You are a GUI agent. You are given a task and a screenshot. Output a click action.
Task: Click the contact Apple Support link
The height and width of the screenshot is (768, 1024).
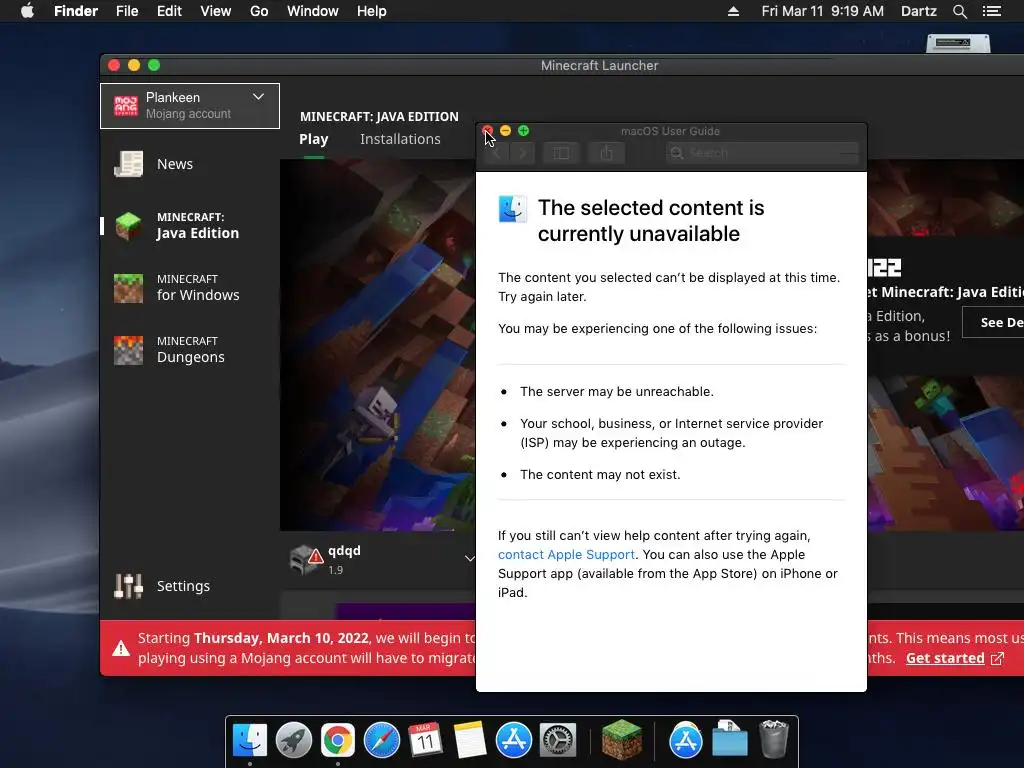click(566, 554)
